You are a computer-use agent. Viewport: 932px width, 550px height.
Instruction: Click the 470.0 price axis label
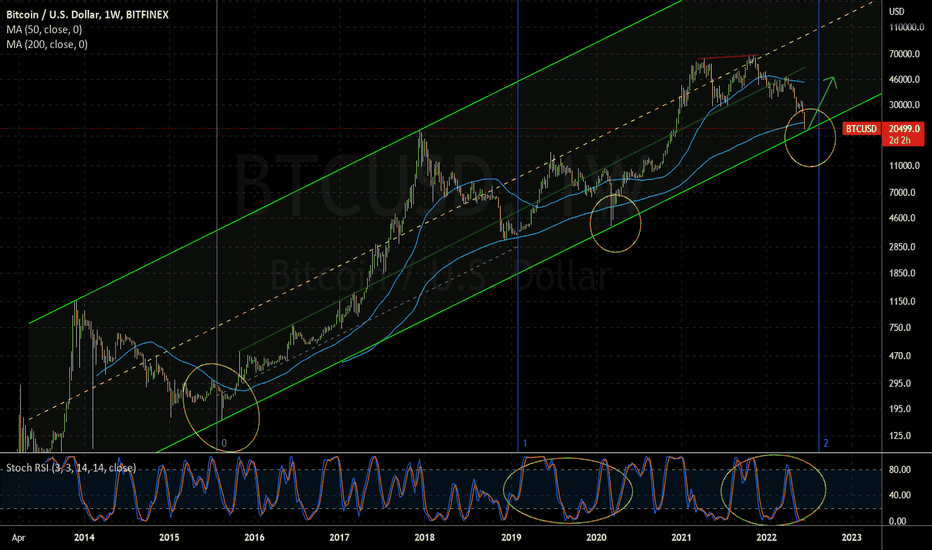(900, 356)
